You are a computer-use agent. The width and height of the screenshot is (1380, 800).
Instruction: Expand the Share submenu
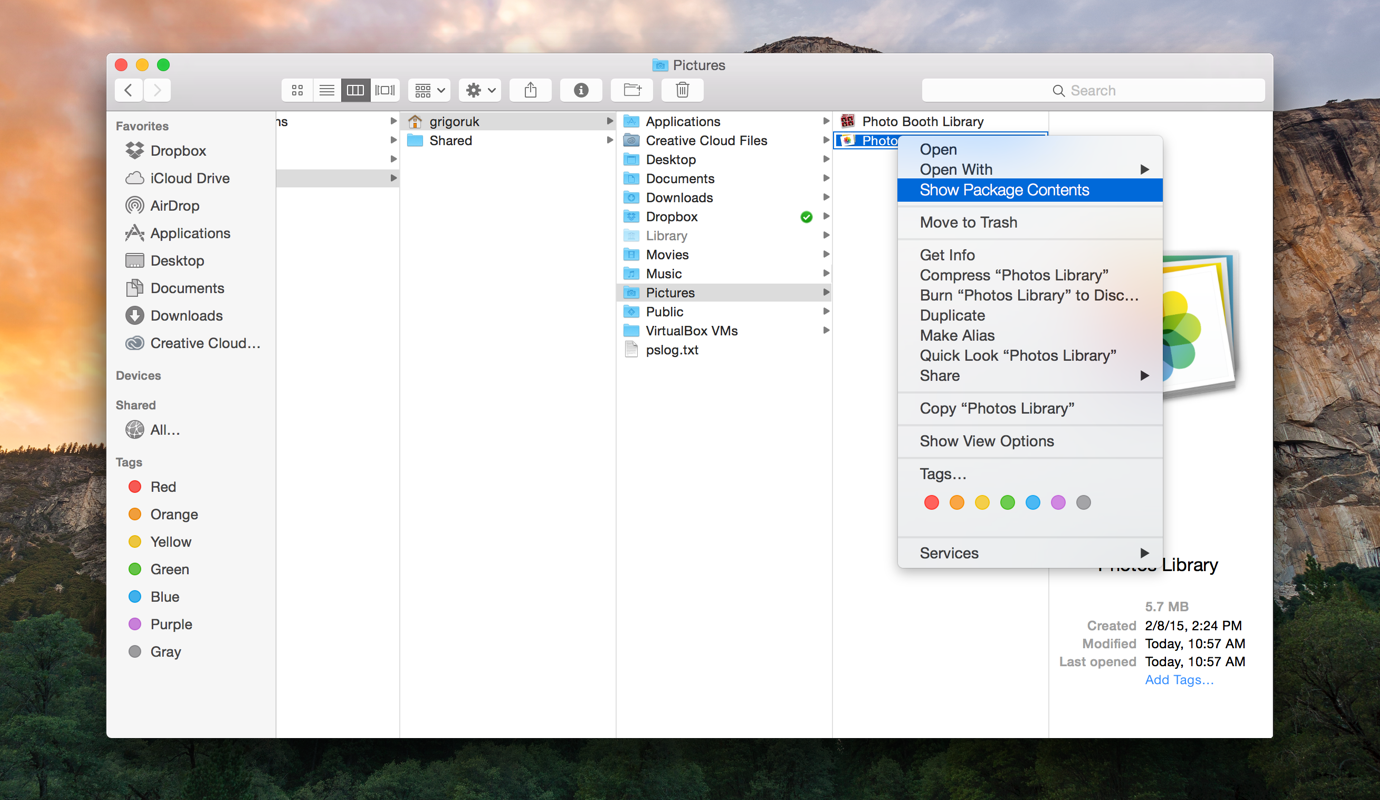pos(1030,376)
